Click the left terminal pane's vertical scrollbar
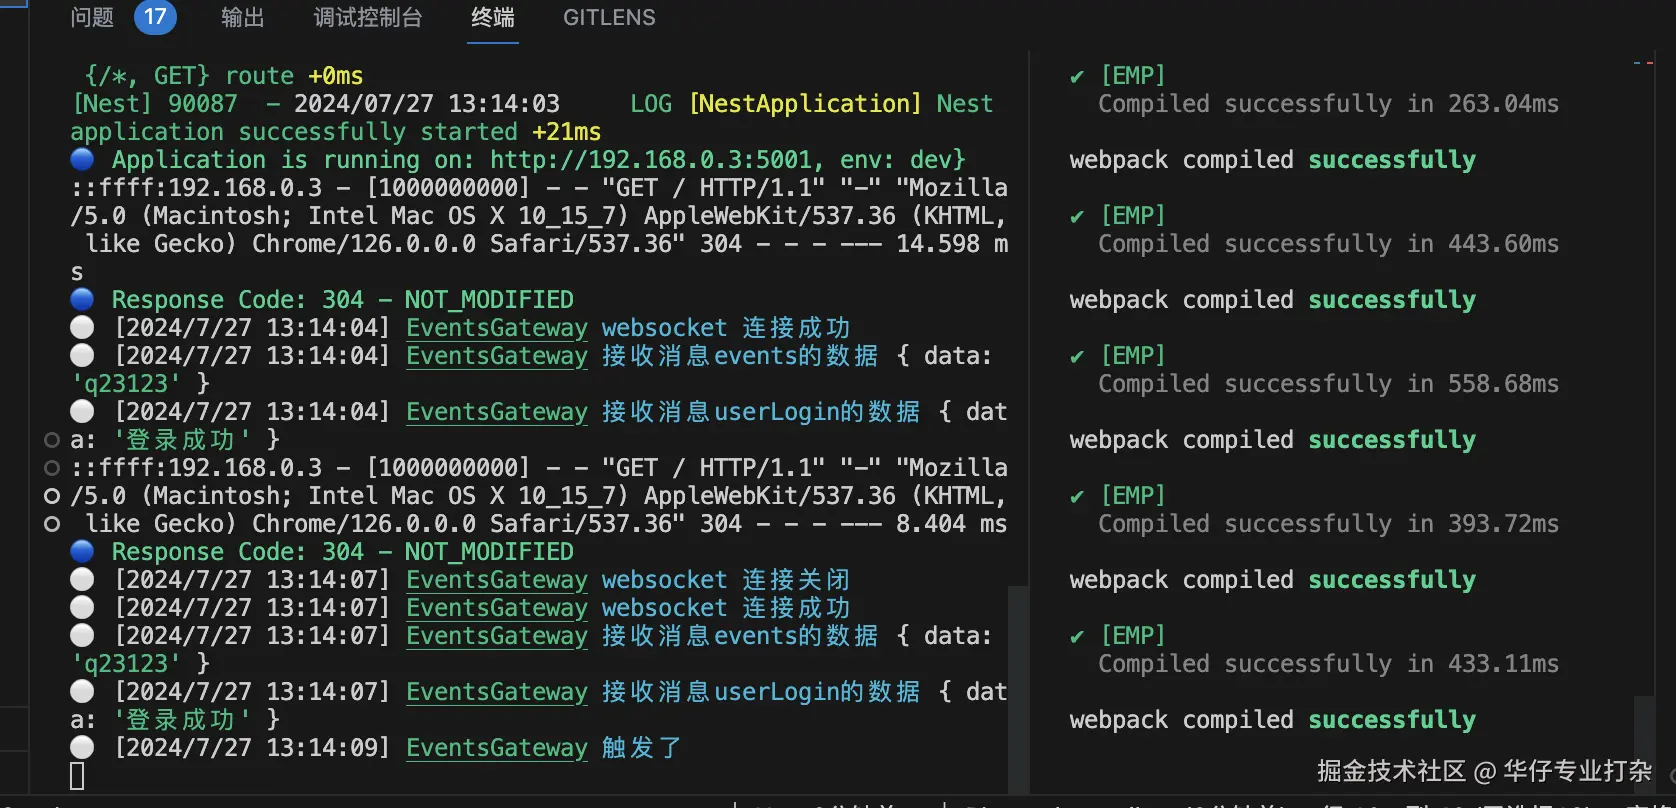The width and height of the screenshot is (1676, 808). coord(1018,690)
